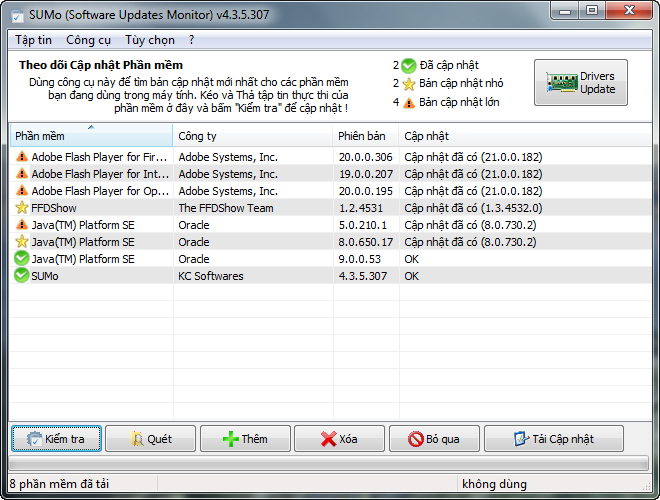Click the progress bar above status bar
Viewport: 660px width, 500px height.
coord(329,463)
